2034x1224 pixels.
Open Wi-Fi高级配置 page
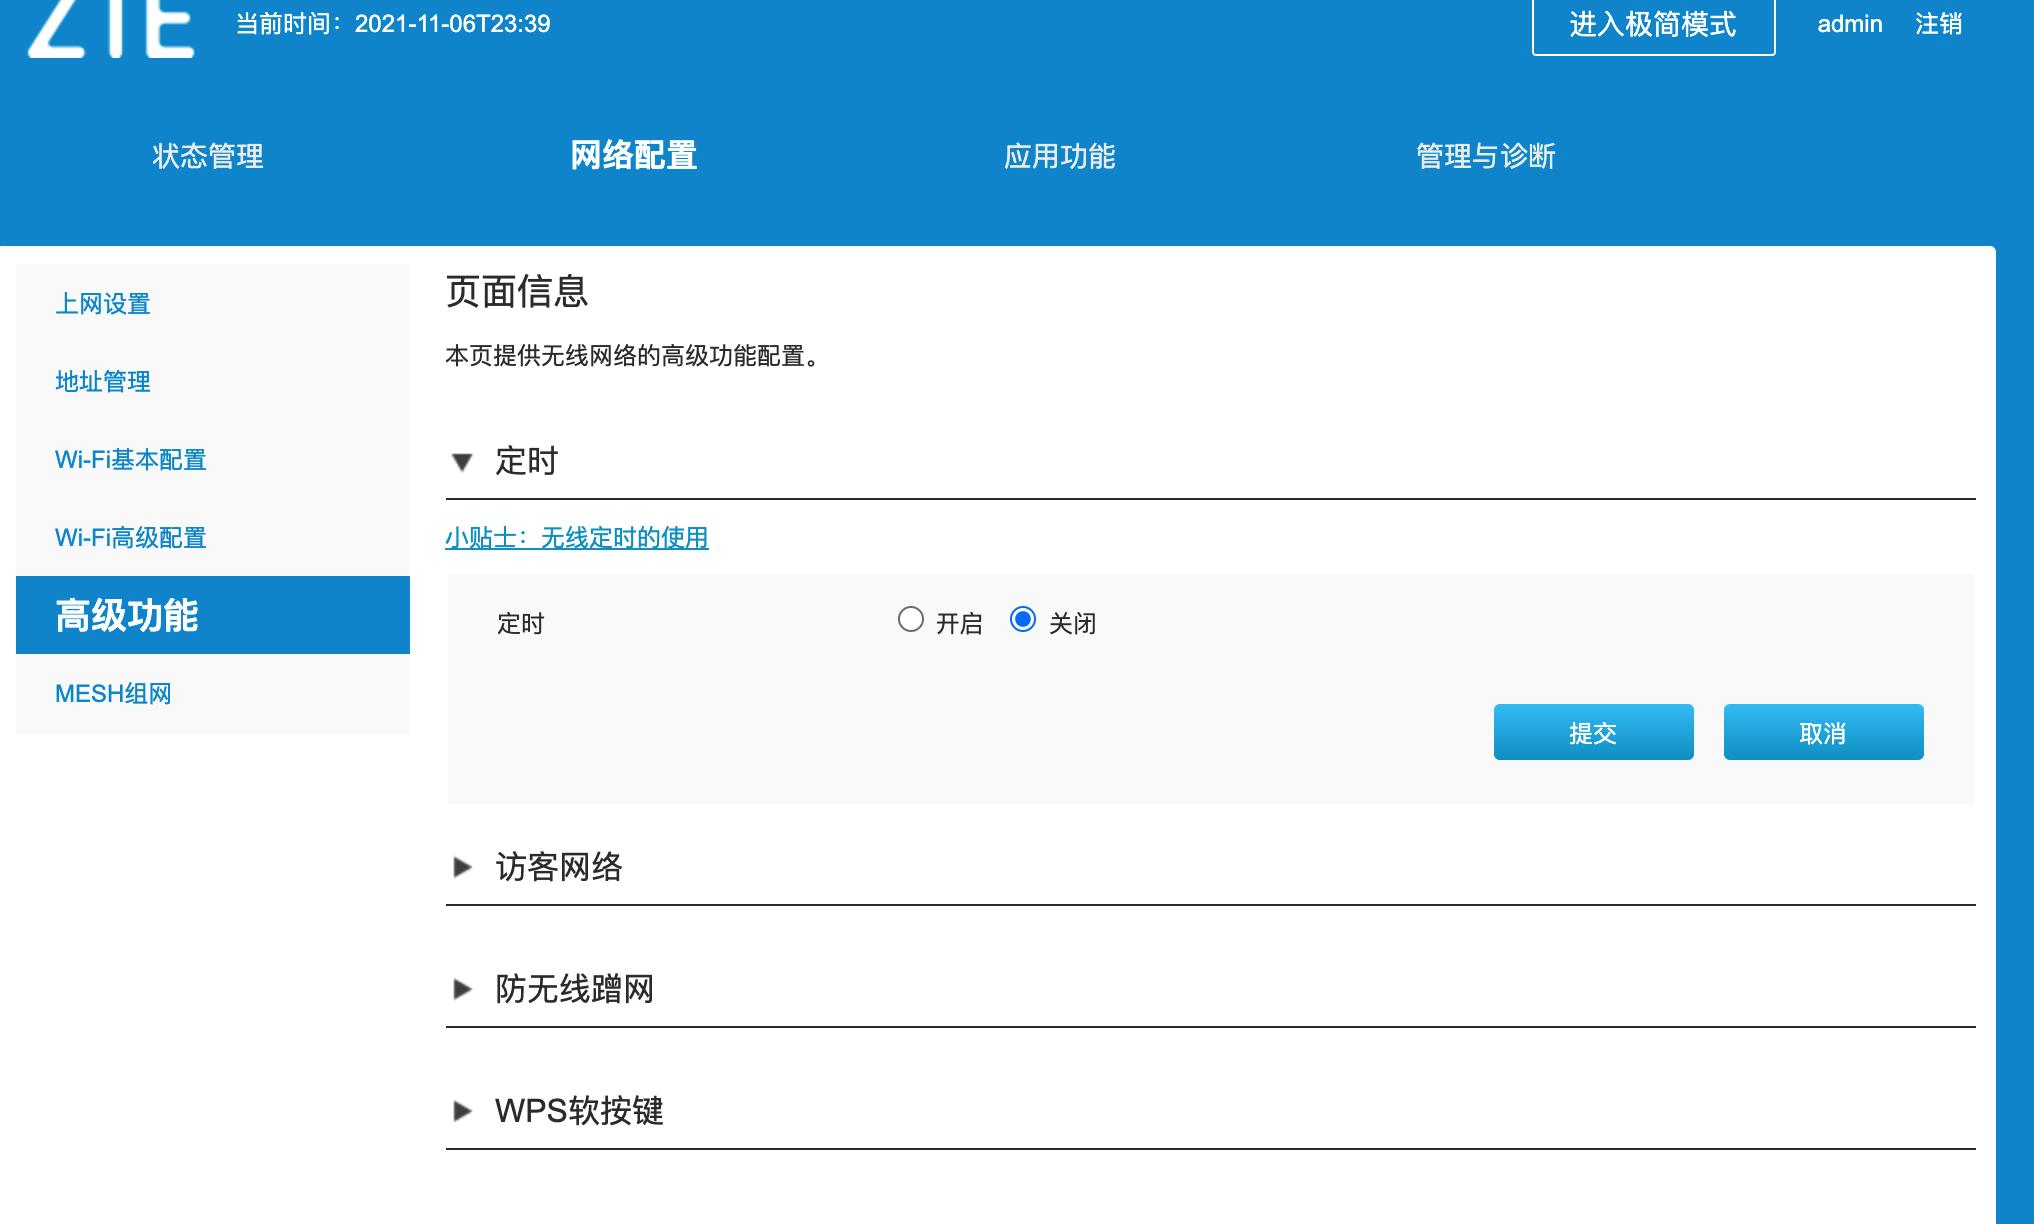131,538
